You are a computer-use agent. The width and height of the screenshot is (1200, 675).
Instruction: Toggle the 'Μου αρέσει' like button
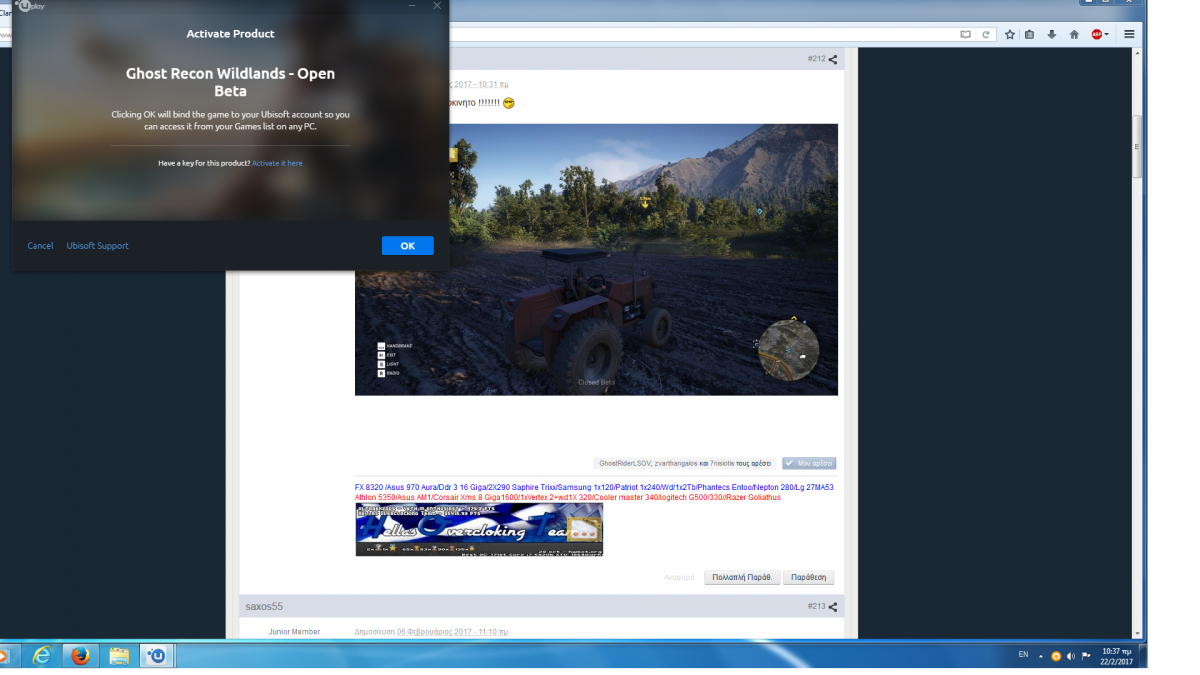click(x=809, y=464)
